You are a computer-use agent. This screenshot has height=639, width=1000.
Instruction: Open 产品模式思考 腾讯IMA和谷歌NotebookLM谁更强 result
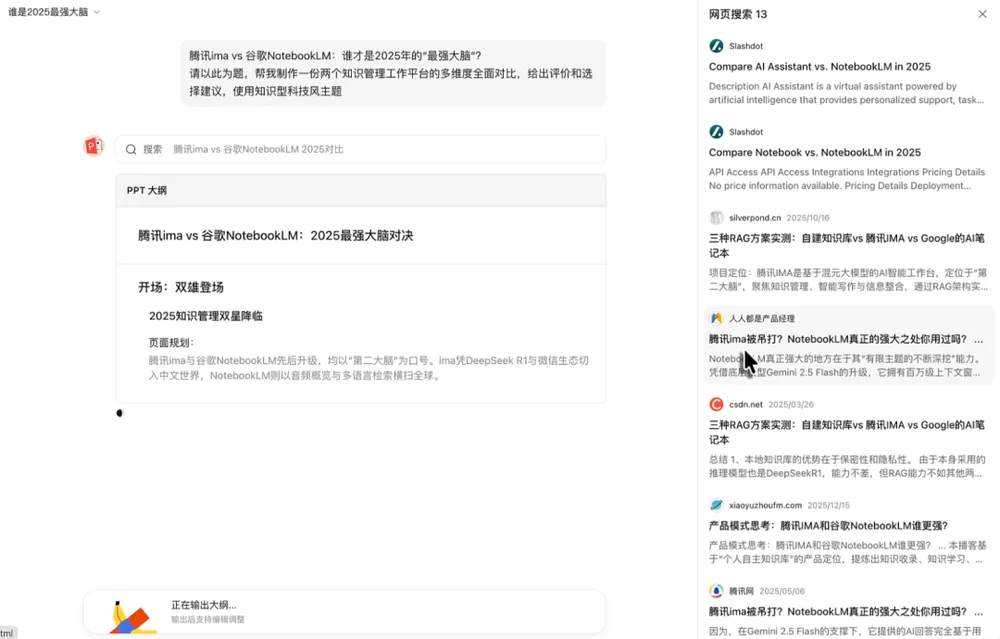coord(828,525)
